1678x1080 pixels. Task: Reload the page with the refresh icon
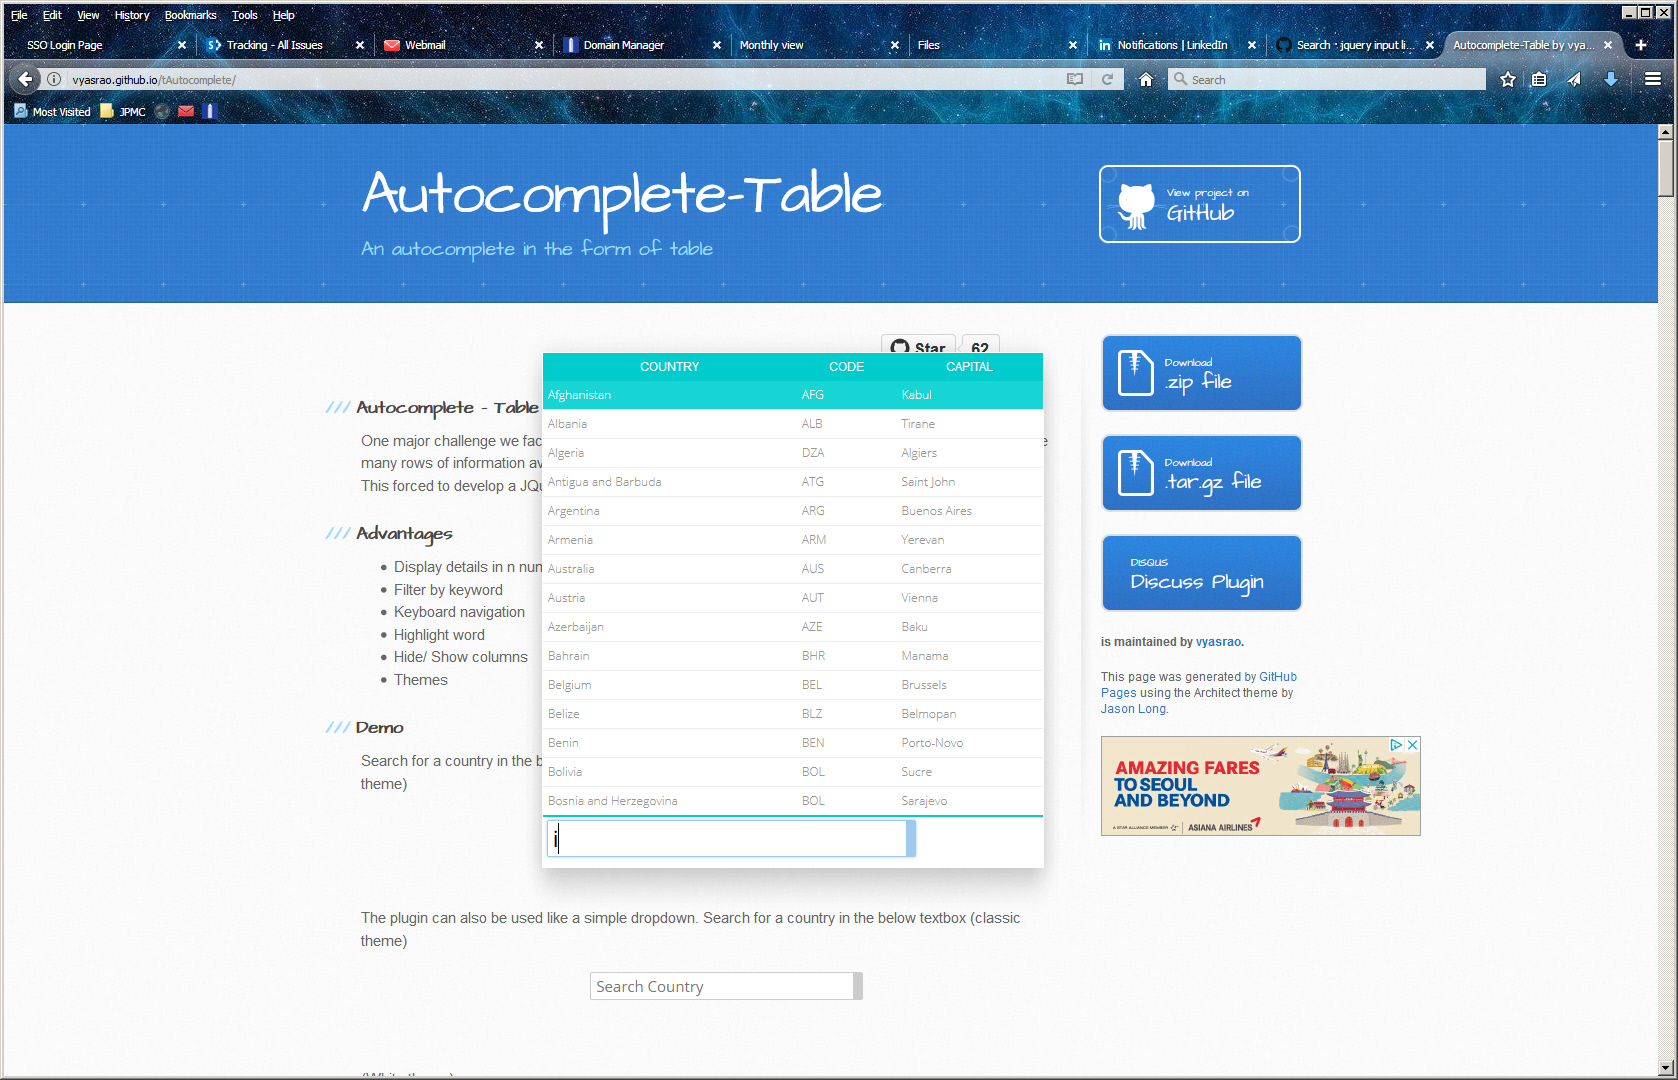click(x=1107, y=79)
